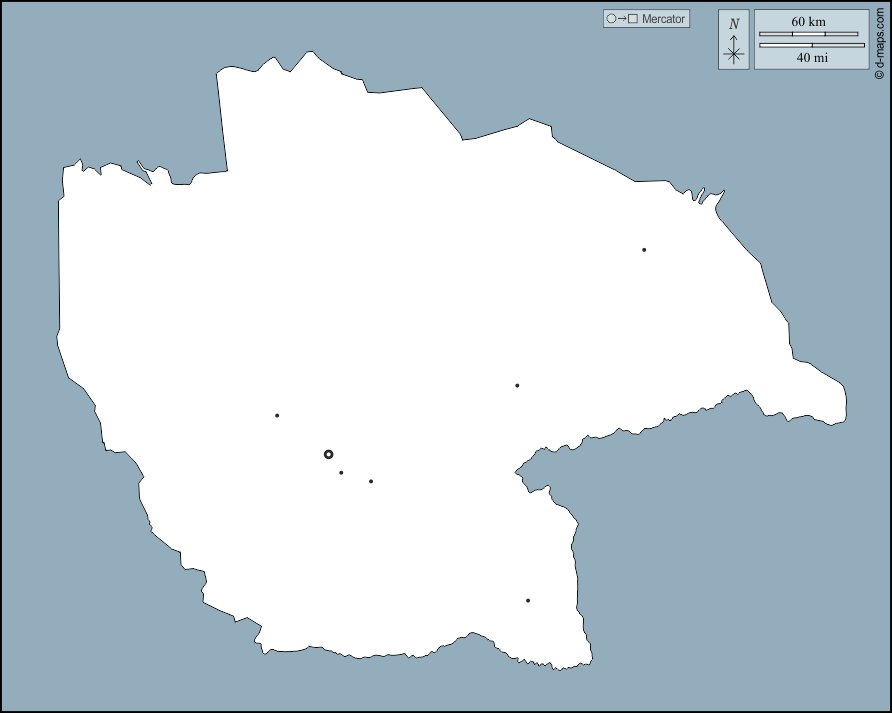892x713 pixels.
Task: Click the Mercator label text
Action: (x=663, y=19)
